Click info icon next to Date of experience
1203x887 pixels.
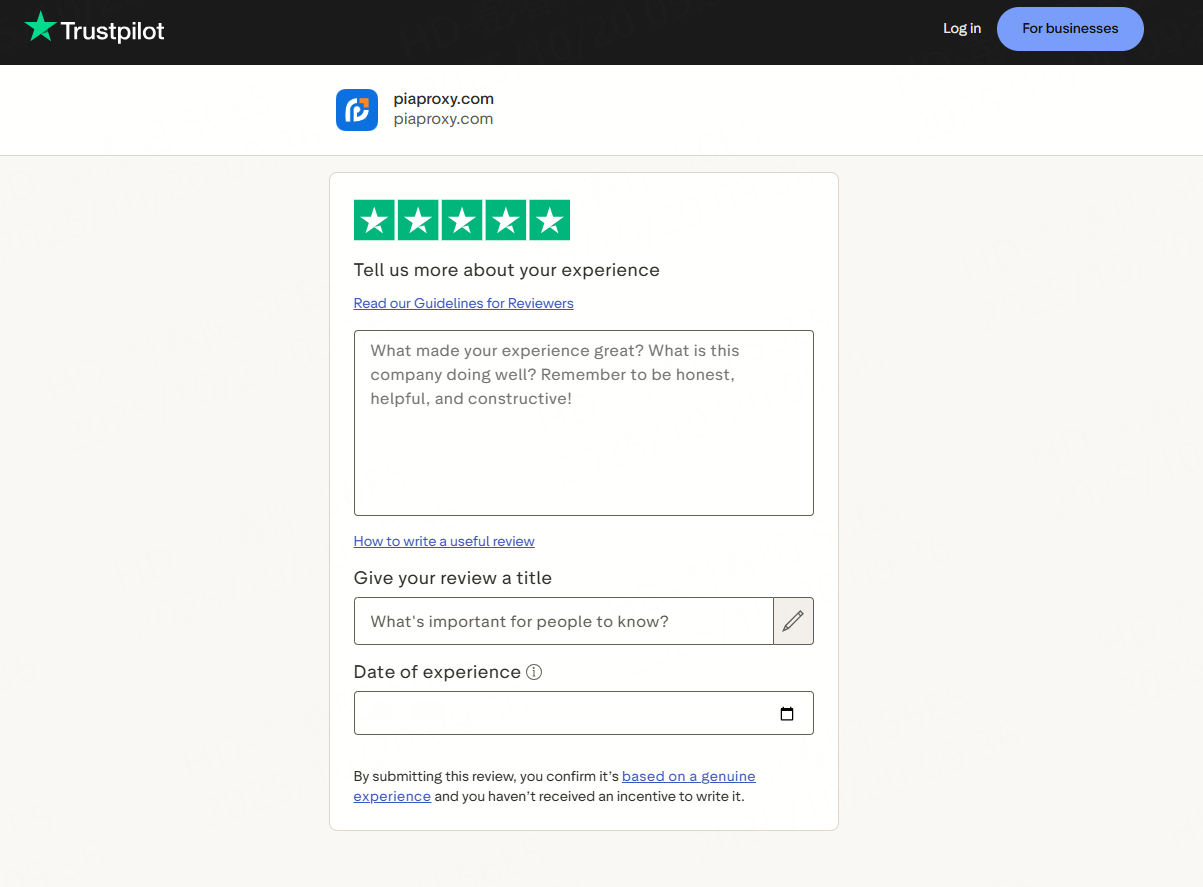click(x=534, y=672)
